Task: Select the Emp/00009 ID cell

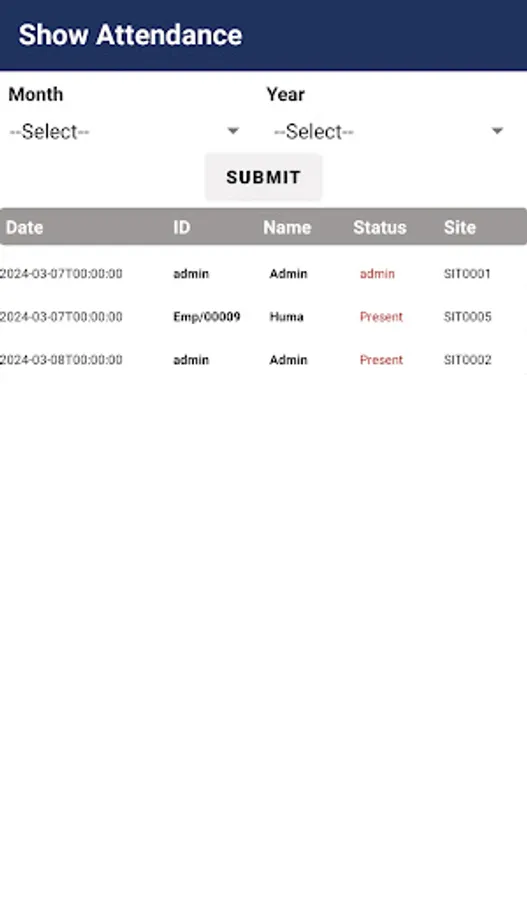Action: [x=207, y=317]
